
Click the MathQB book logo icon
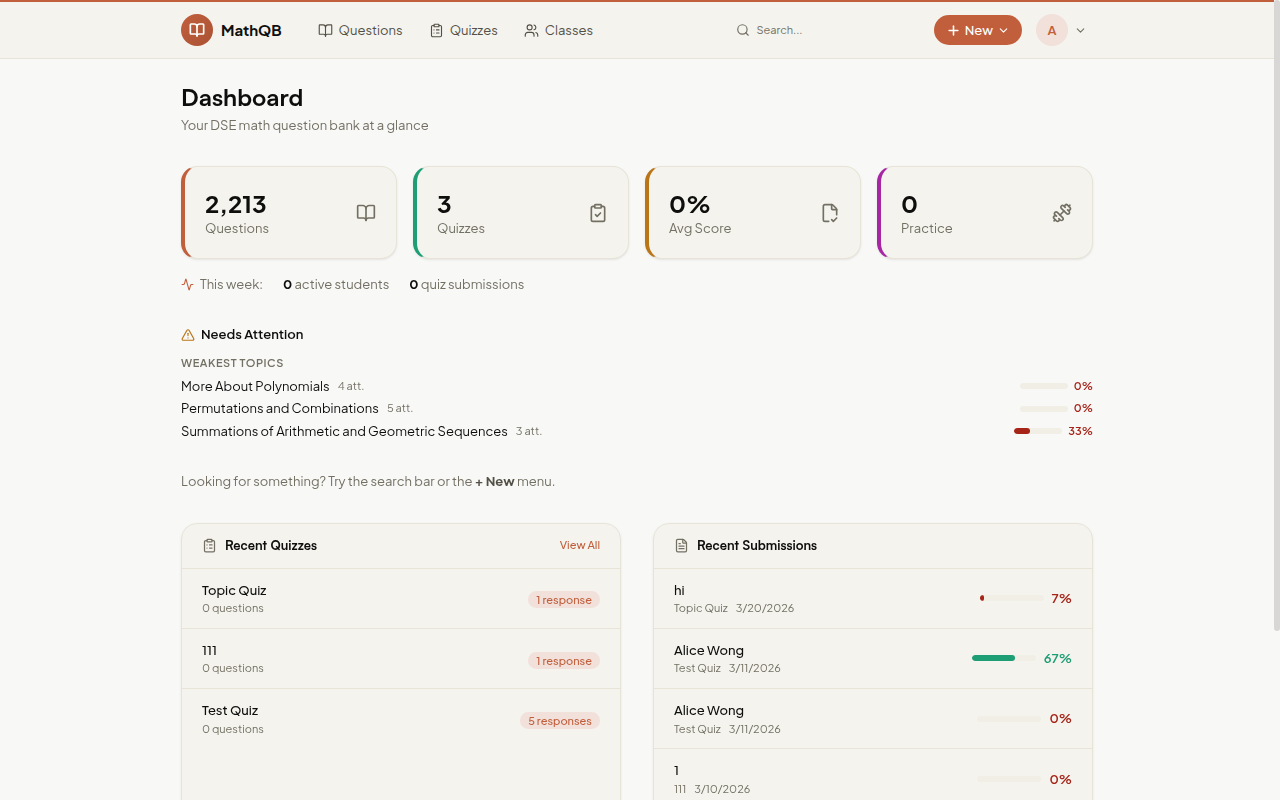[x=197, y=30]
